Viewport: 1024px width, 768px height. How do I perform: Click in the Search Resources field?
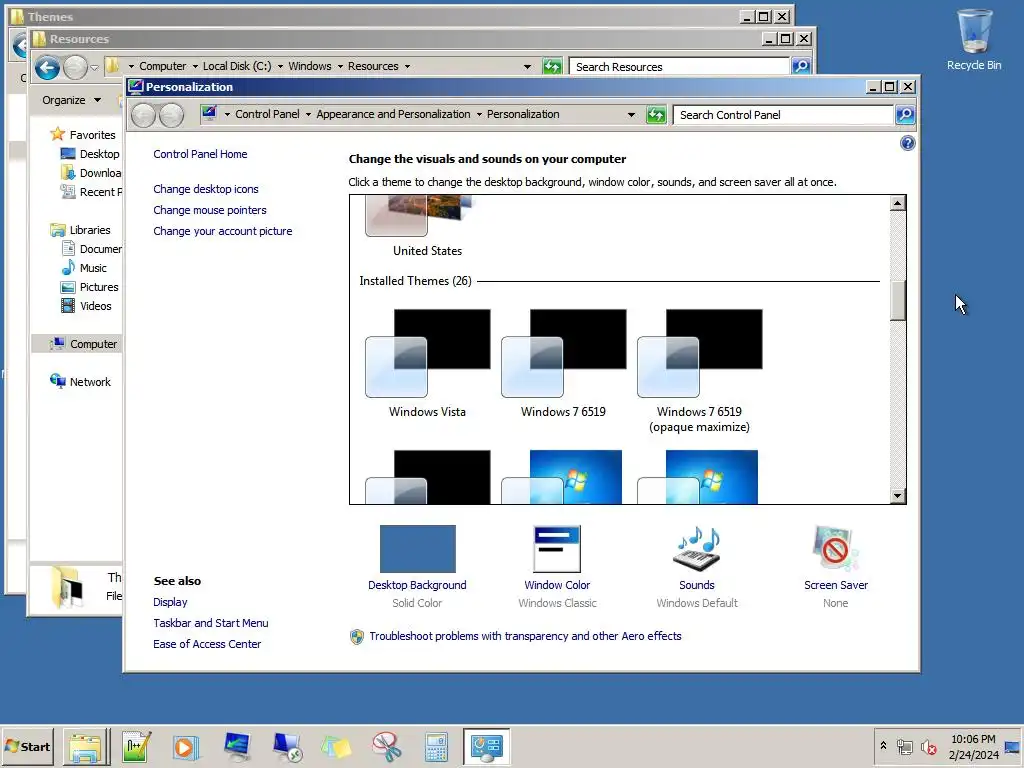(679, 66)
